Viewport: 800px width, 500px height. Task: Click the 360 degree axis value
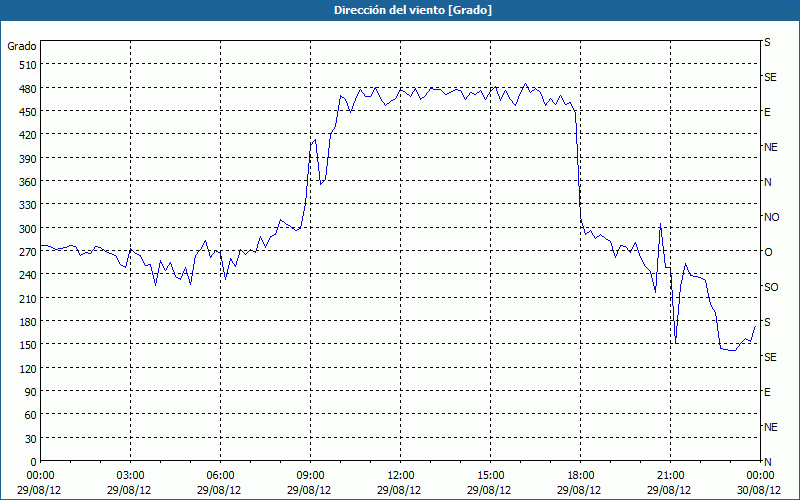(x=29, y=182)
